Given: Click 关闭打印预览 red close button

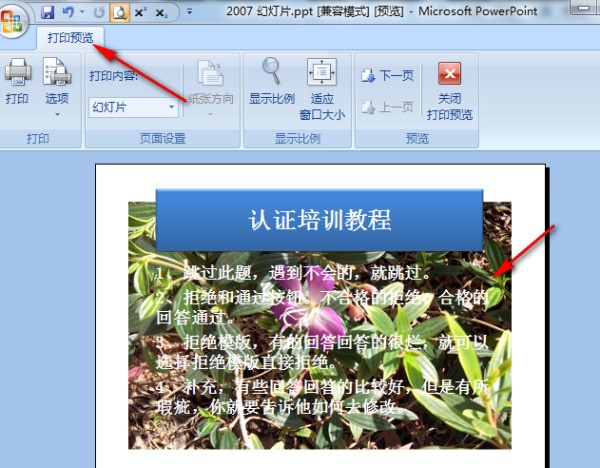Looking at the screenshot, I should (450, 91).
